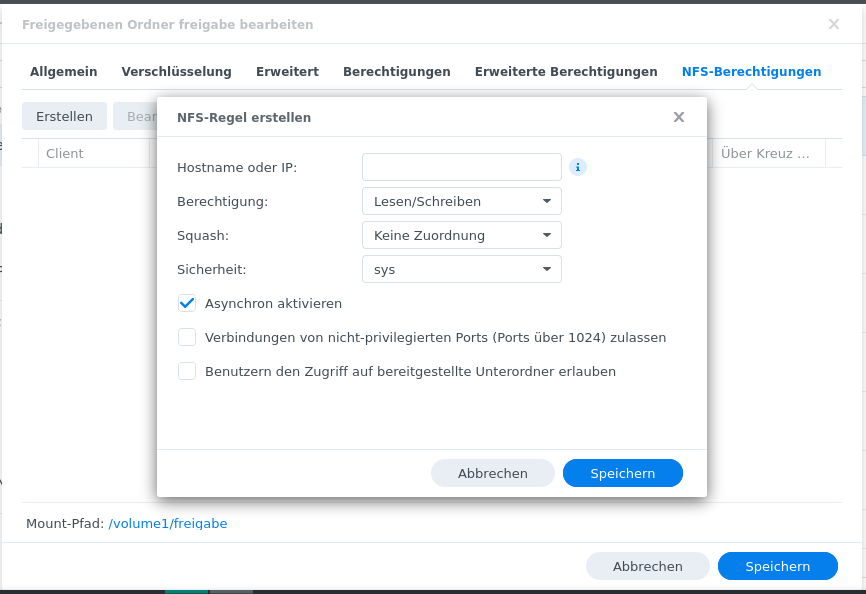This screenshot has width=866, height=594.
Task: Expand the Squash dropdown
Action: point(461,235)
